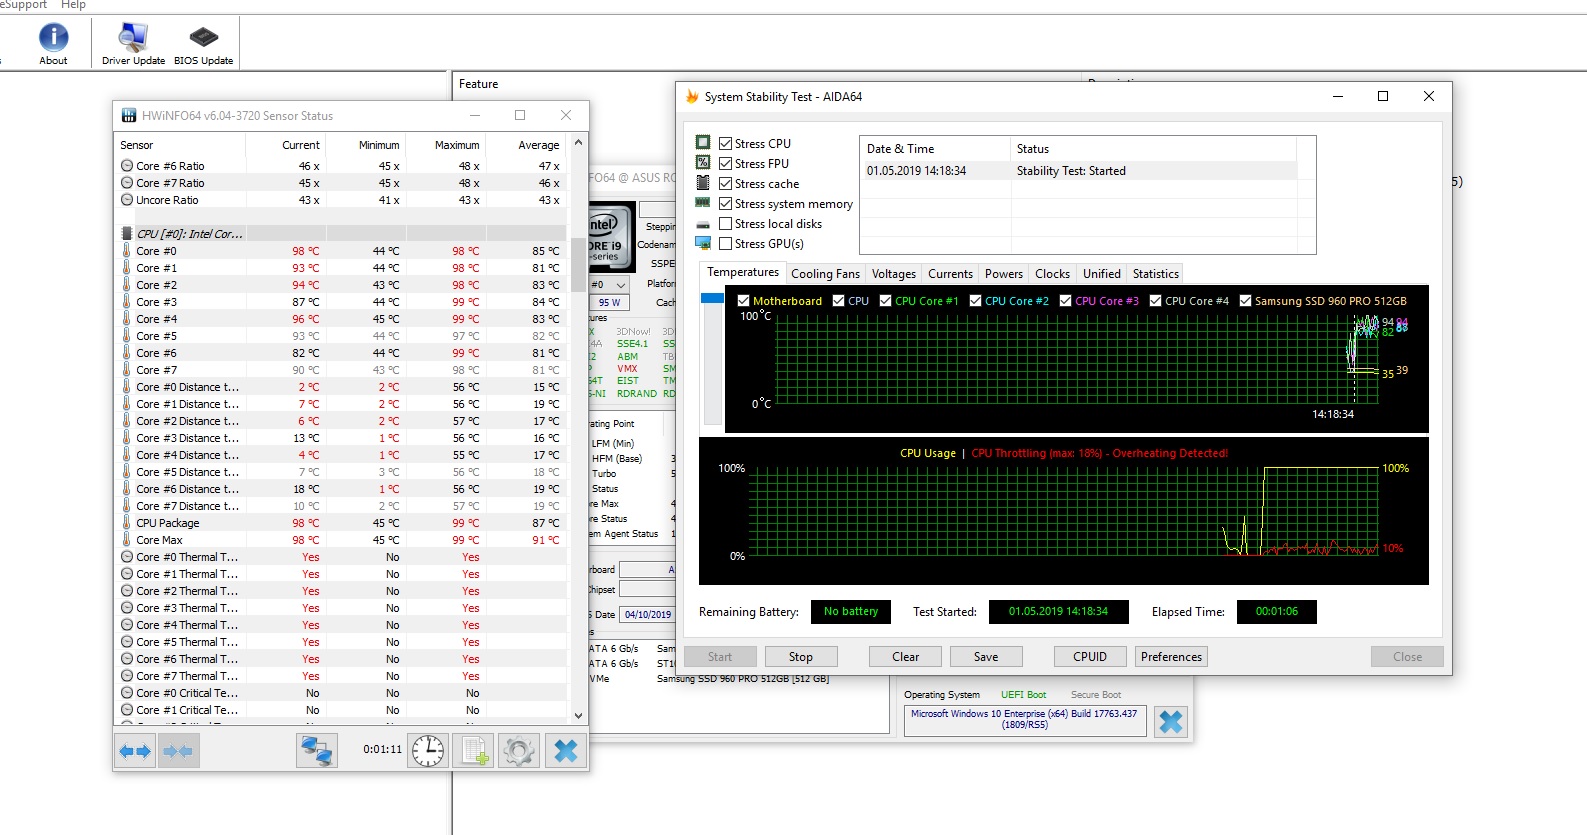The image size is (1587, 835).
Task: Uncheck Stress FPU
Action: click(726, 163)
